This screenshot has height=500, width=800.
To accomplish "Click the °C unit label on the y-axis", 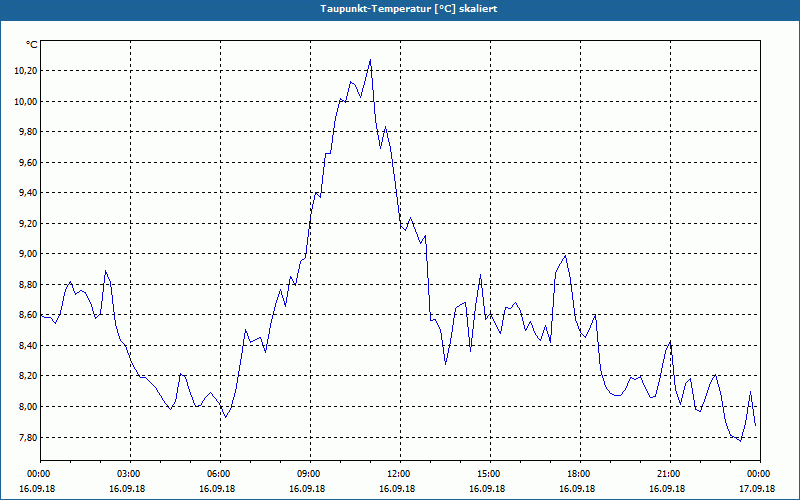I will pos(31,45).
